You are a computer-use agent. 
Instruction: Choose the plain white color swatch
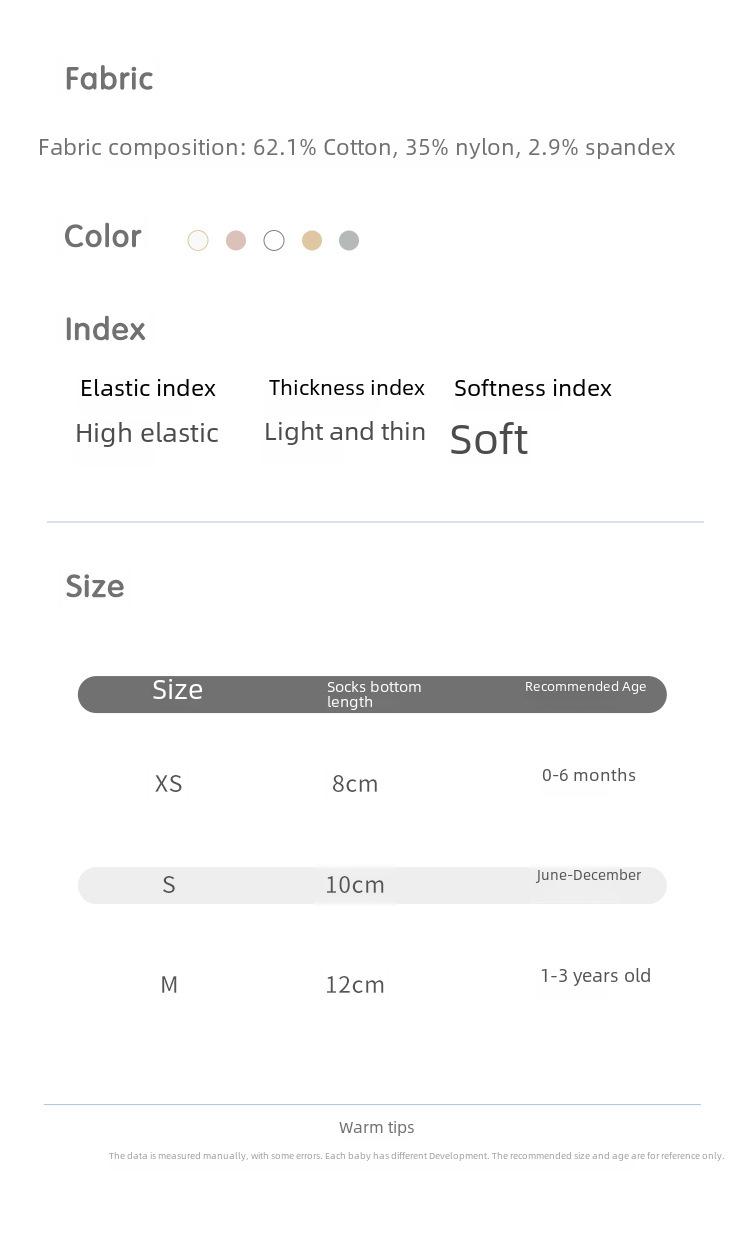(x=274, y=240)
